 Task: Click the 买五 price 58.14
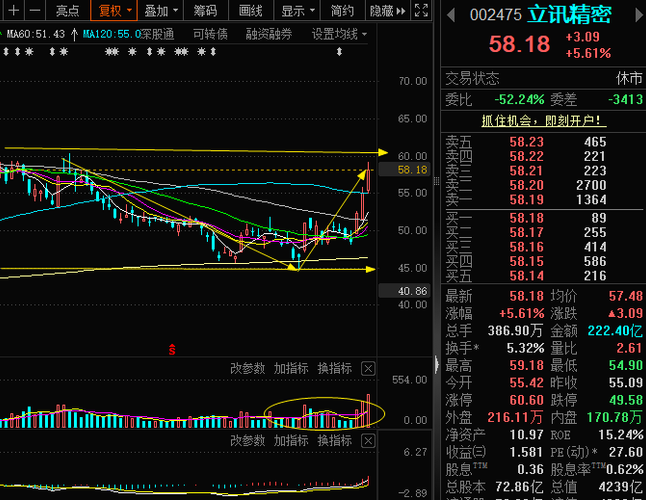527,276
